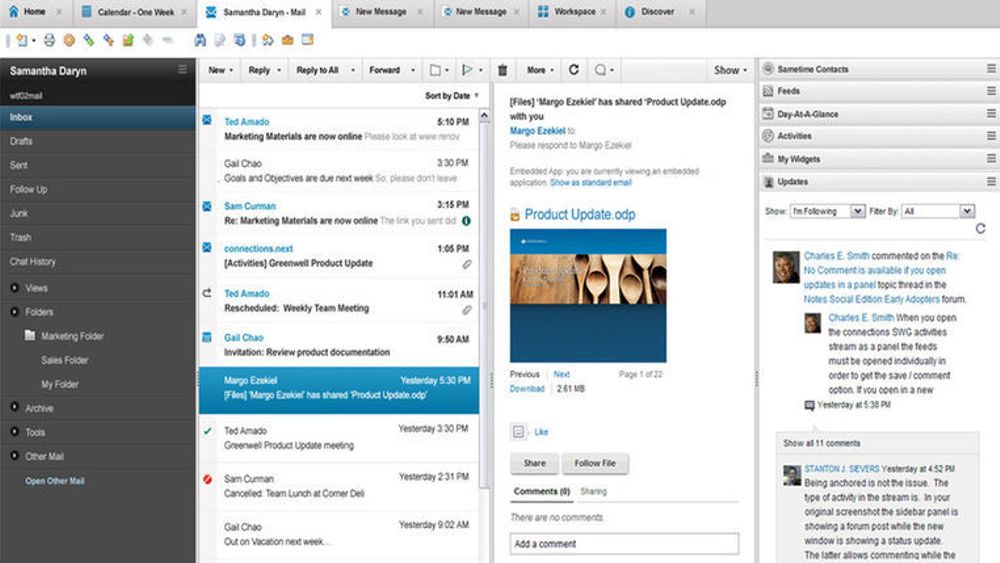Click the print icon in top toolbar
The height and width of the screenshot is (563, 1000).
point(49,40)
